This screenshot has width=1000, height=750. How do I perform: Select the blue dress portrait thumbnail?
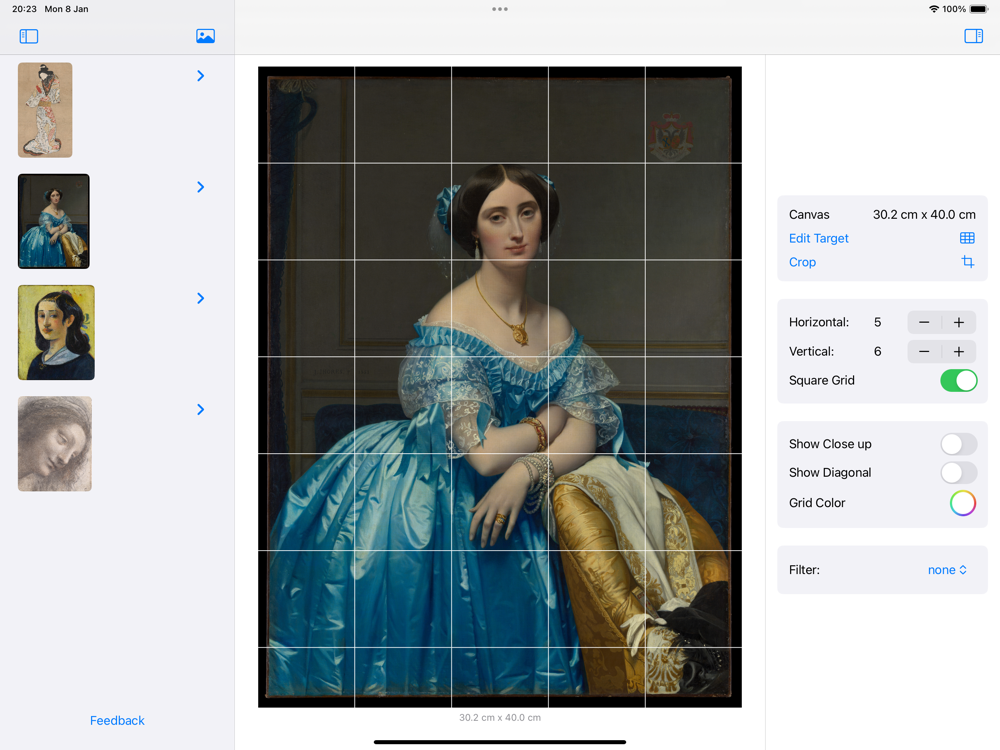coord(54,221)
